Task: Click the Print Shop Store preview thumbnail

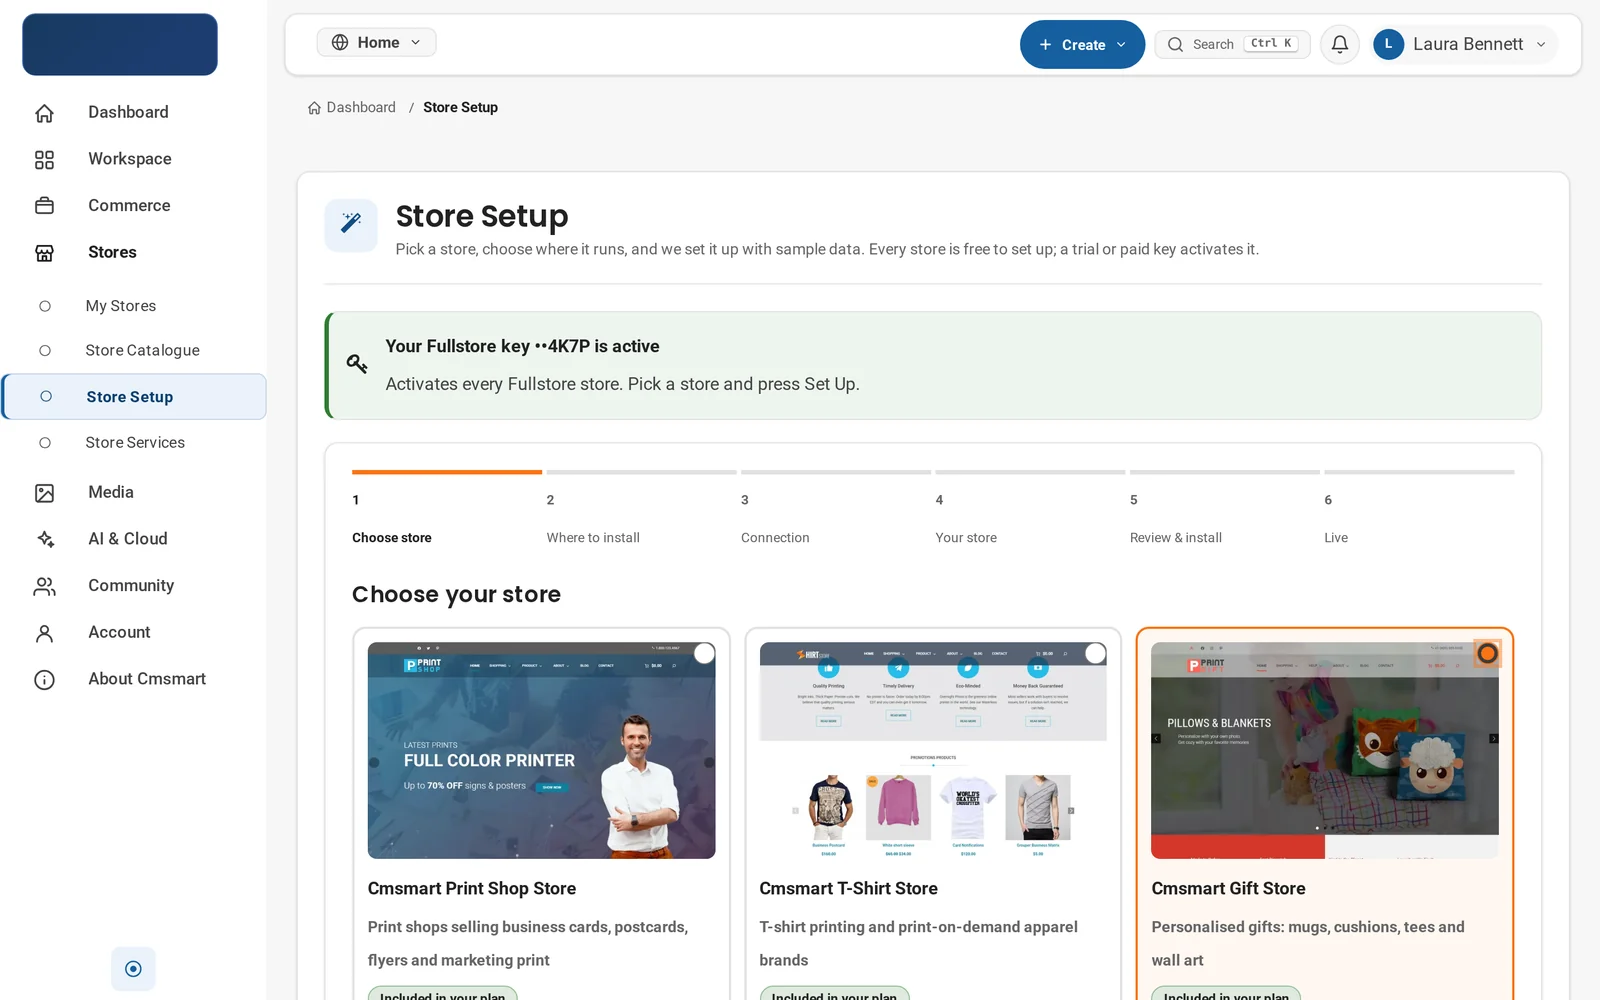Action: pyautogui.click(x=541, y=750)
